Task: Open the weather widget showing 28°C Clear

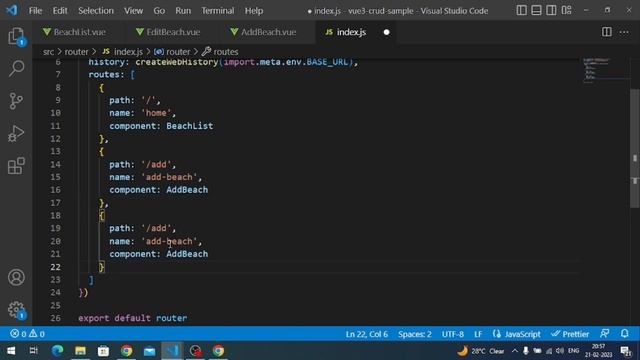Action: coord(481,351)
